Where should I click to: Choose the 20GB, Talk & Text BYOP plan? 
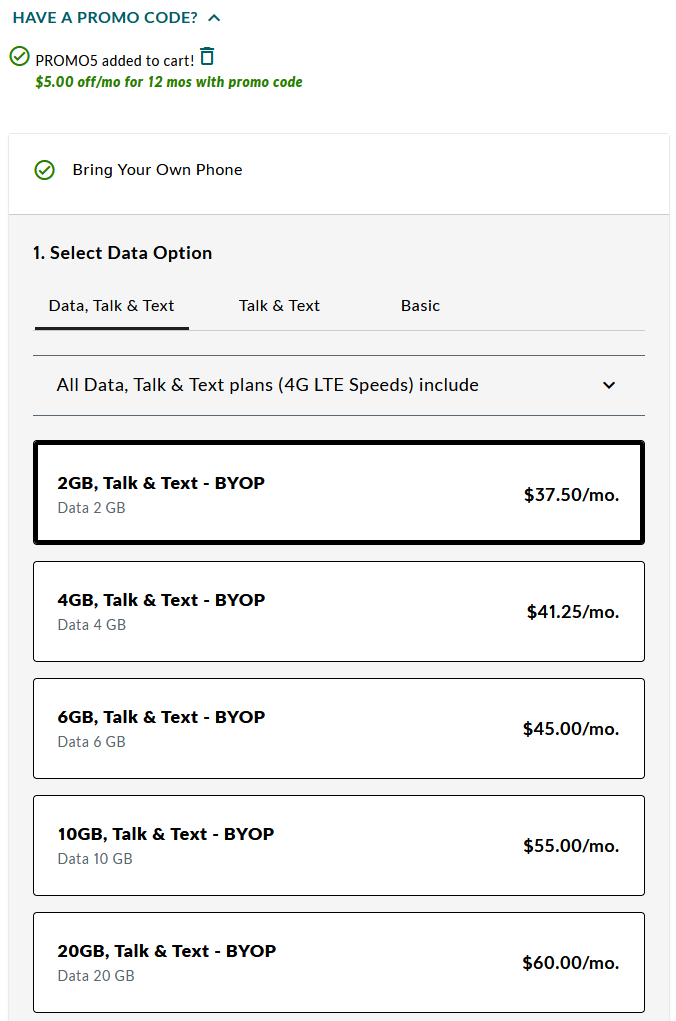pyautogui.click(x=338, y=962)
